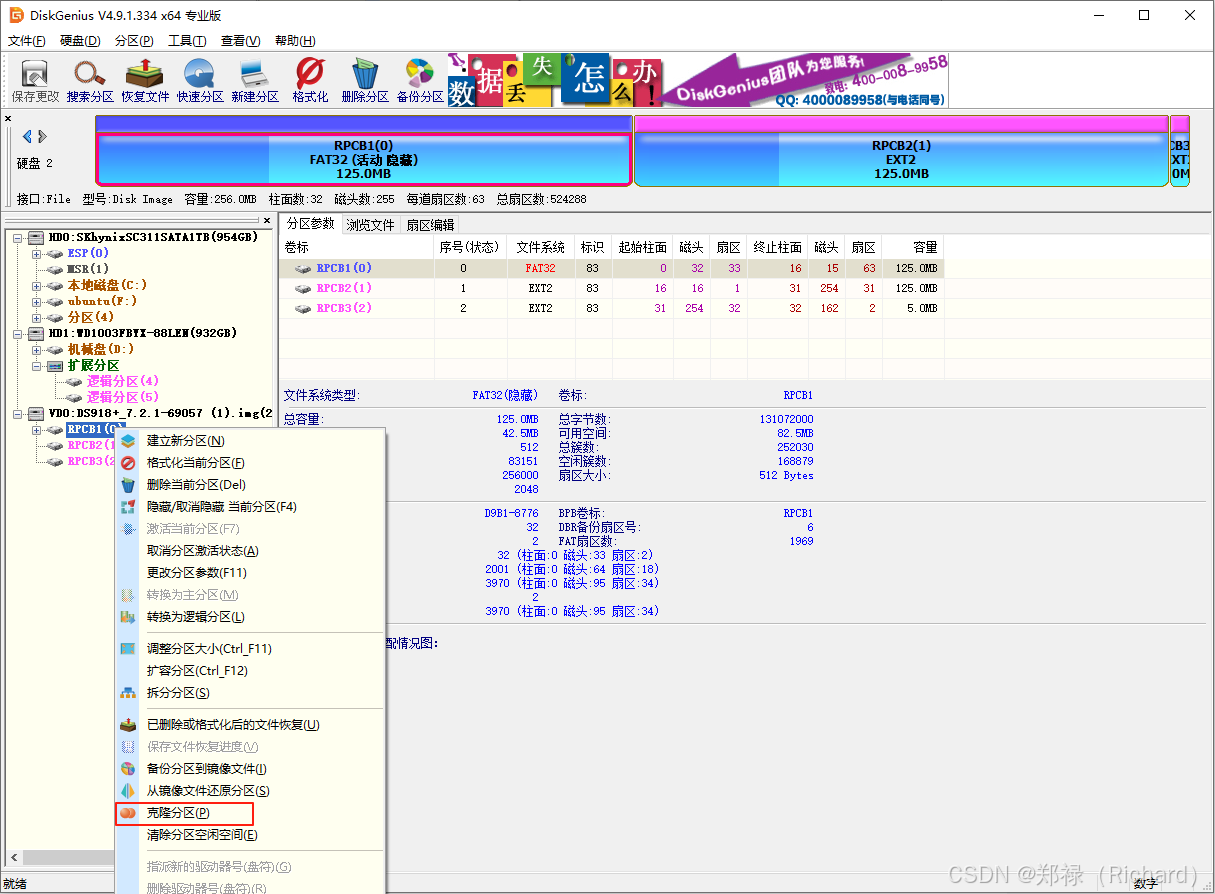The width and height of the screenshot is (1215, 894).
Task: Choose 取消分区激活状态(A)
Action: tap(250, 550)
